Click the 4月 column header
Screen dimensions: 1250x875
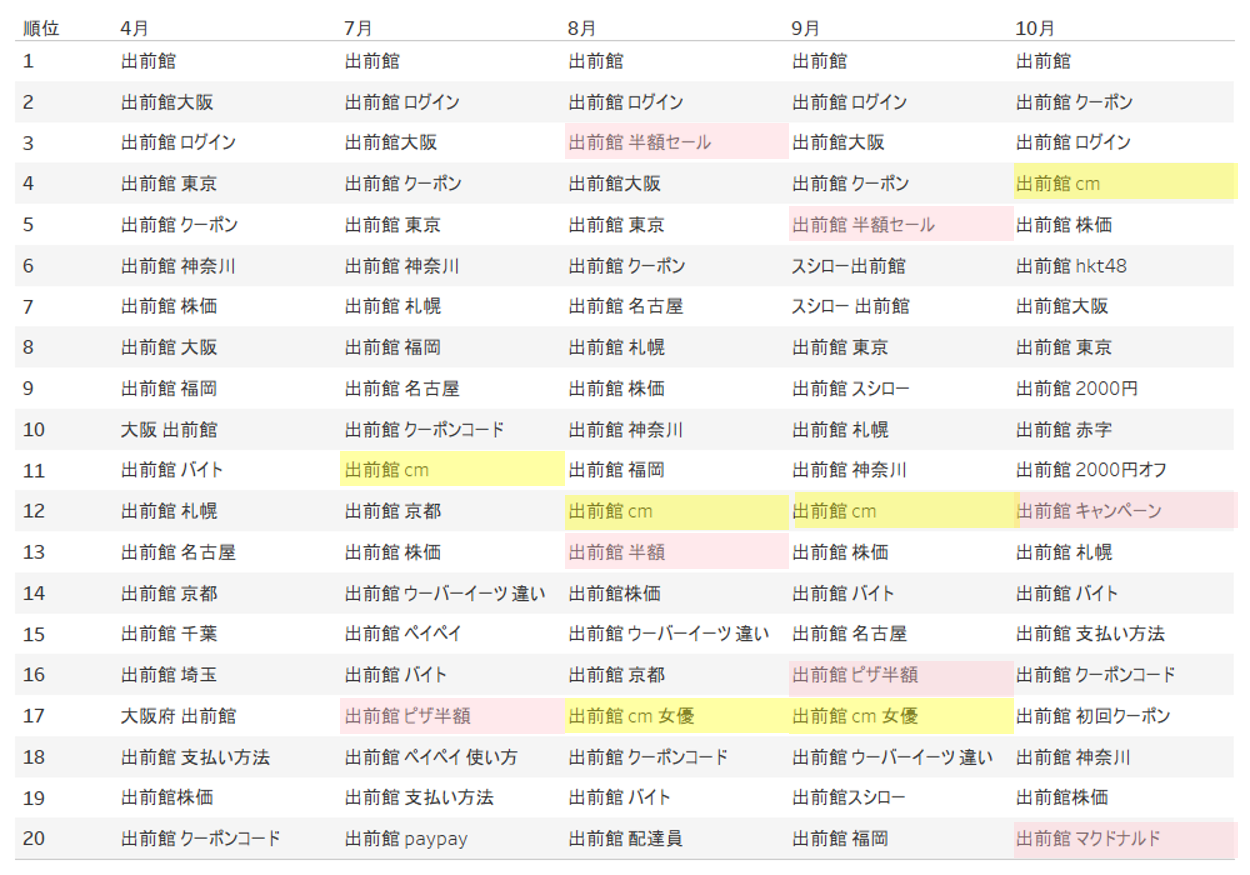point(135,28)
